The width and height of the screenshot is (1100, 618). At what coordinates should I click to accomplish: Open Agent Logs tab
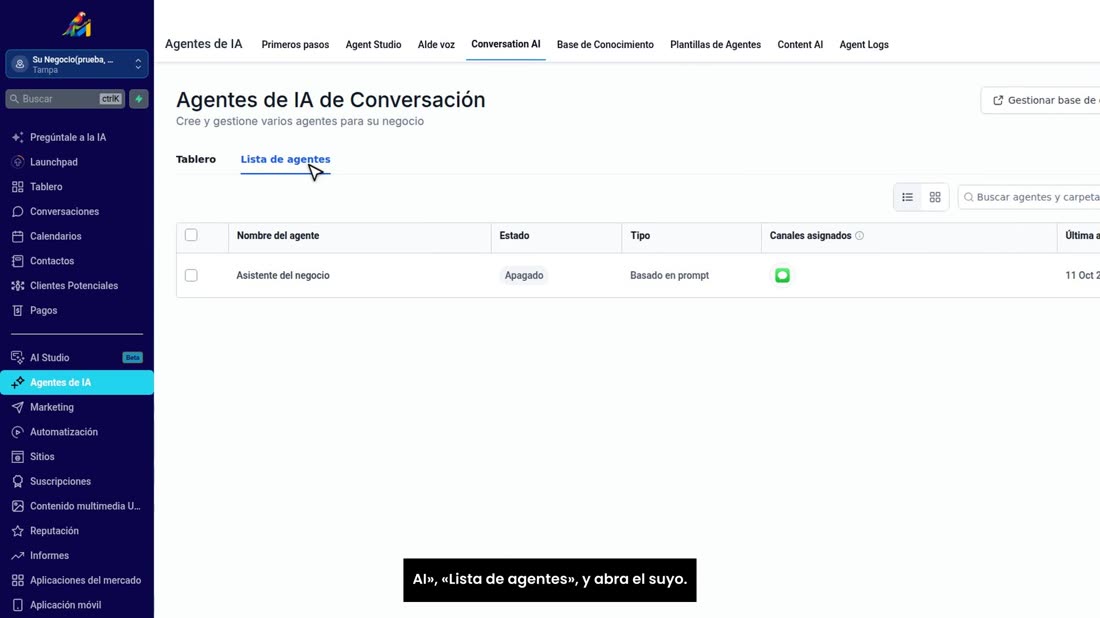864,44
